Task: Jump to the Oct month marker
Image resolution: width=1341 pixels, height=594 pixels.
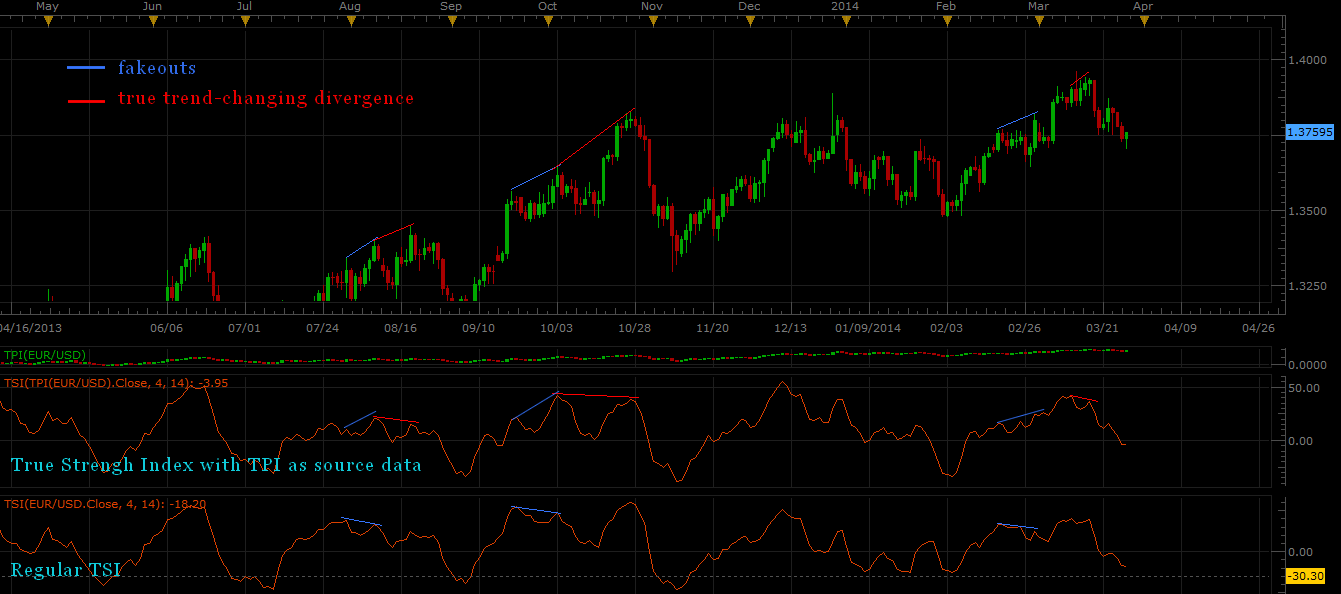Action: point(547,20)
